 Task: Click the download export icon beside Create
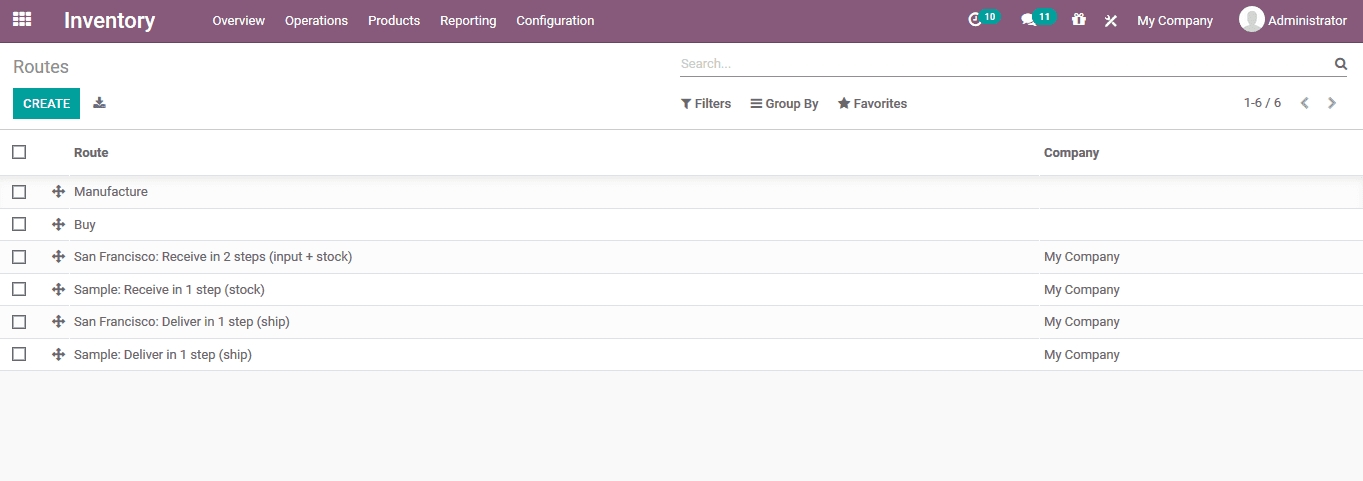tap(99, 103)
